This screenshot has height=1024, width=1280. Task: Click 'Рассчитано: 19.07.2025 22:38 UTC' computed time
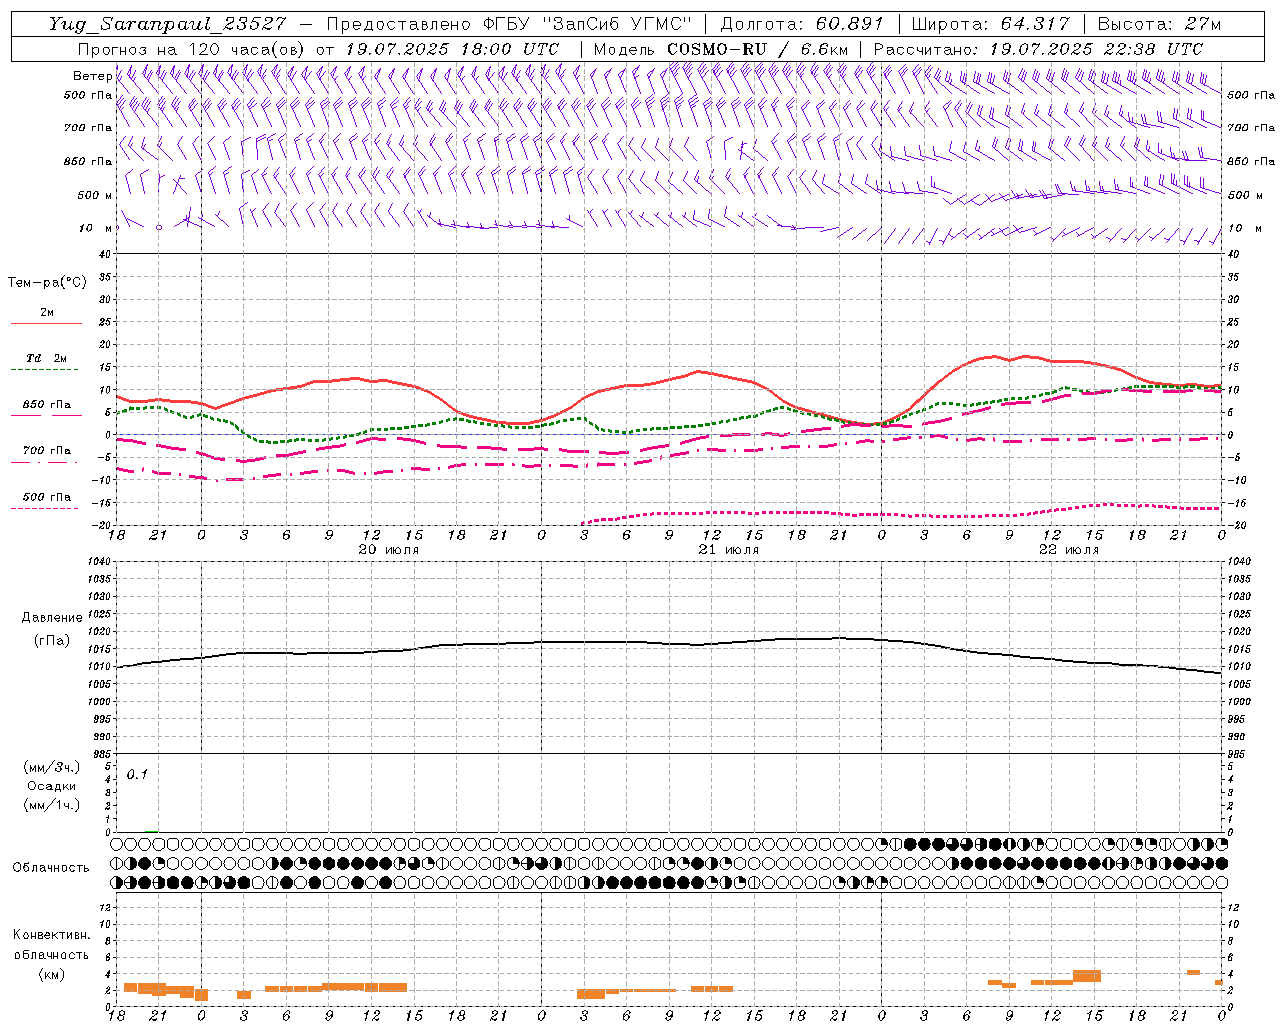(1038, 49)
